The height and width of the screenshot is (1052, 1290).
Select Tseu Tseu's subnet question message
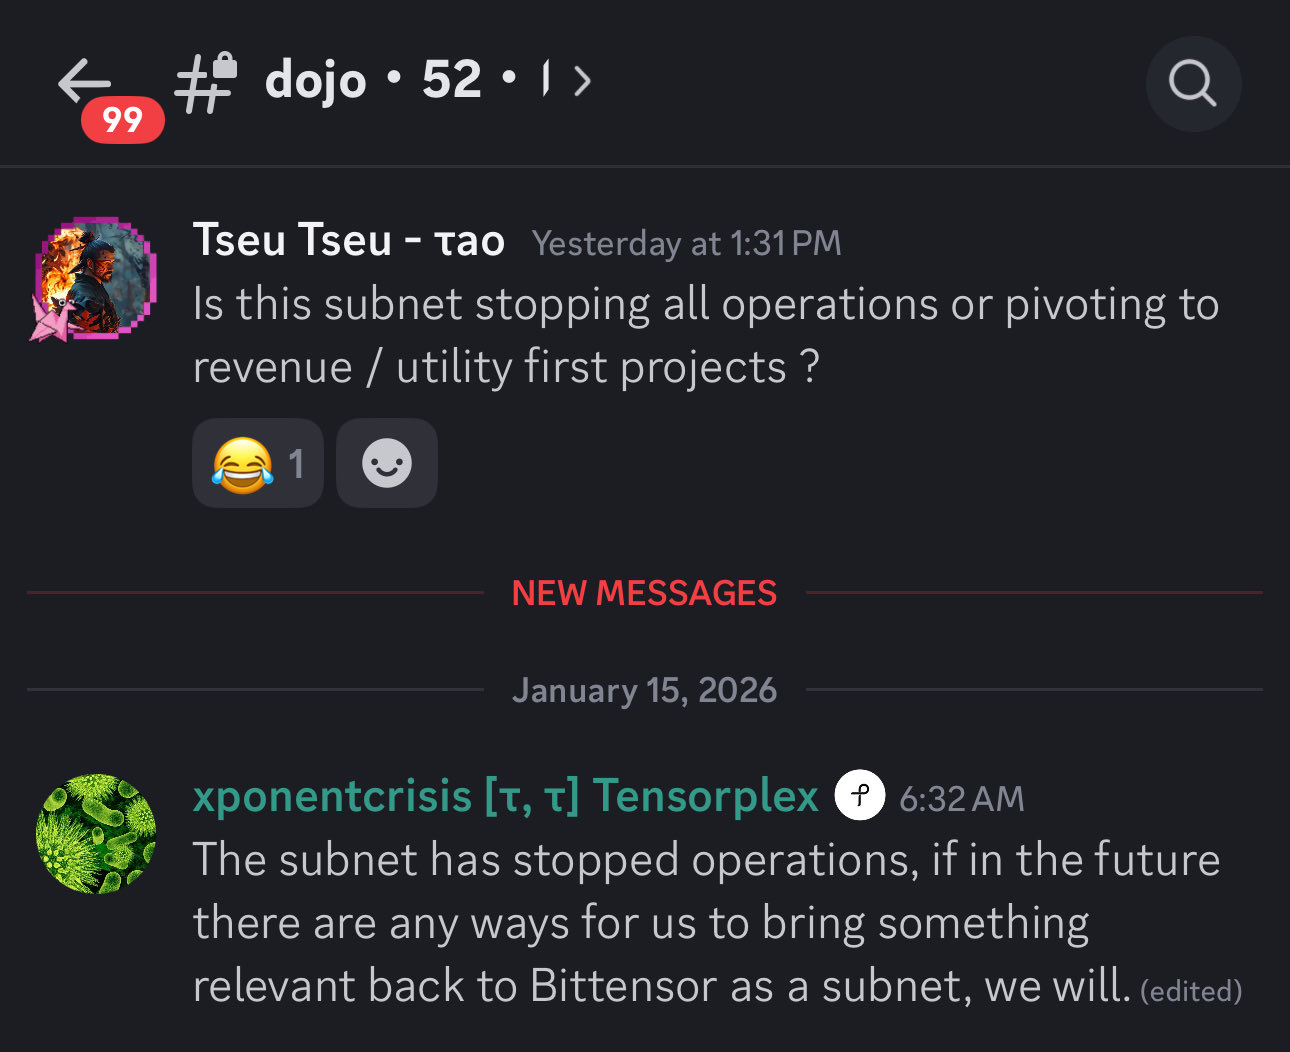(x=705, y=336)
